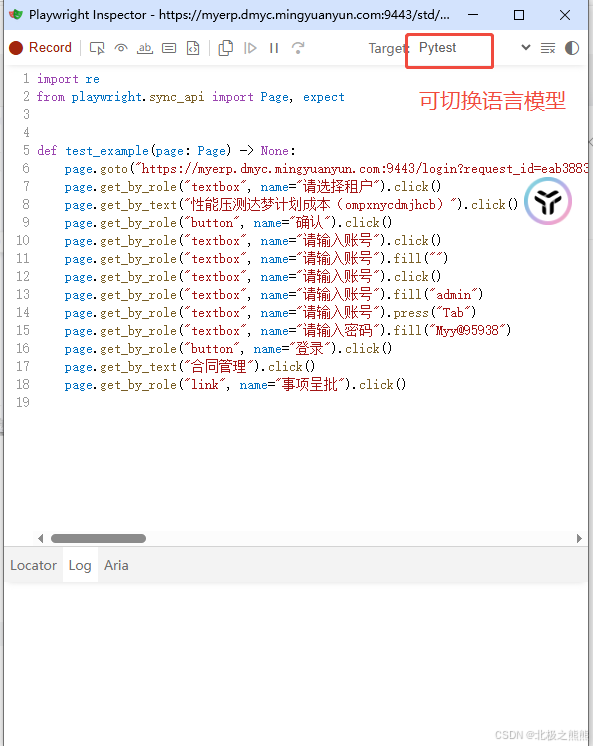Switch to the Log tab
593x746 pixels.
coord(80,565)
